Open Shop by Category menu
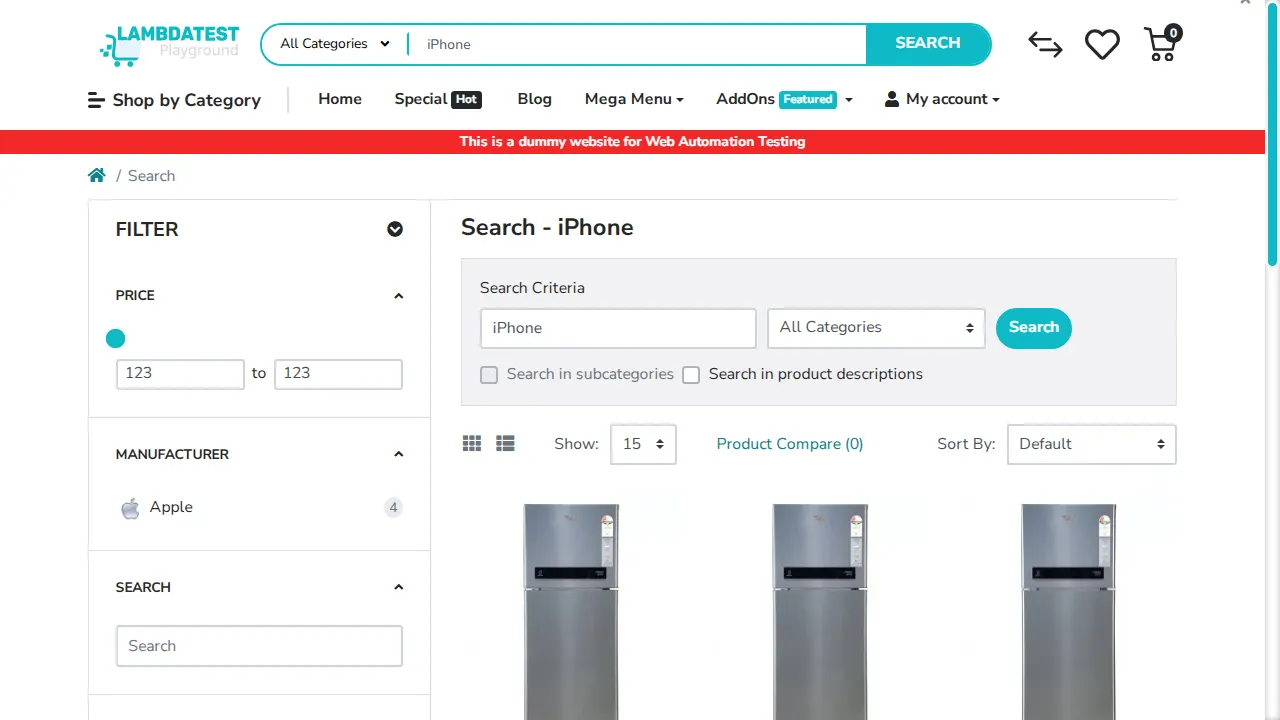 (x=174, y=100)
